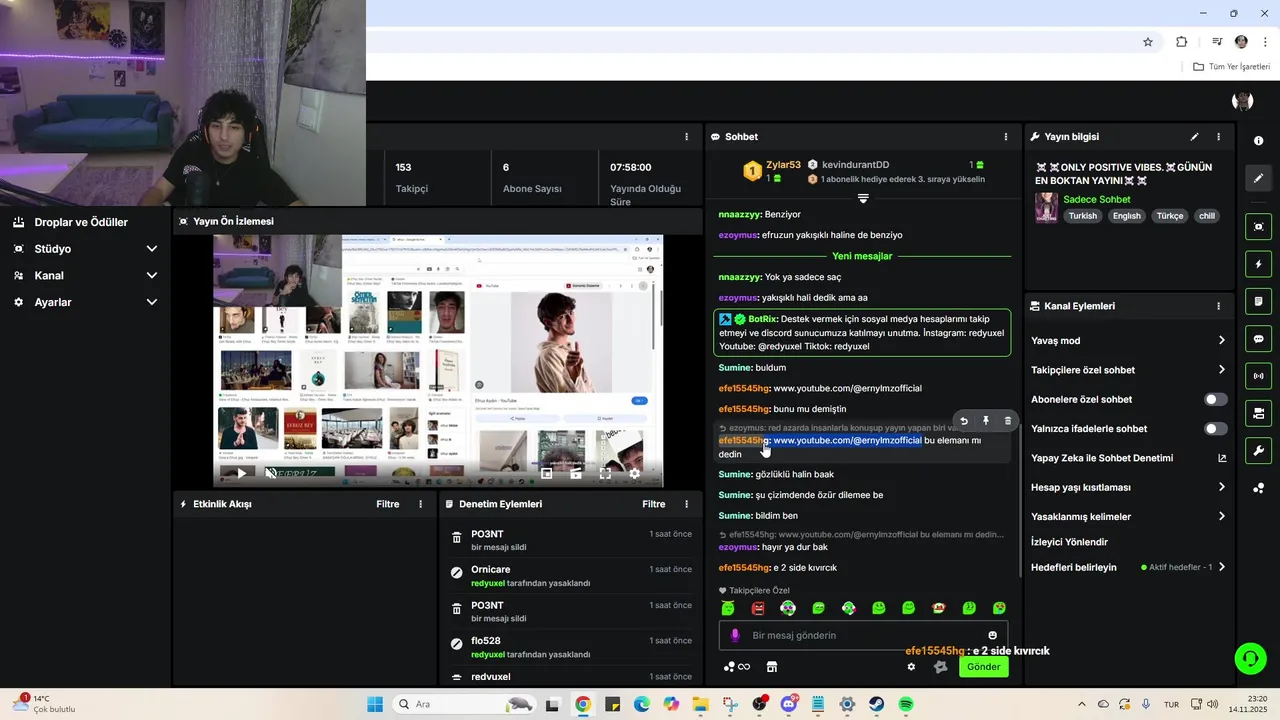Open the Kanal Eylemleri three-dot menu

[x=1218, y=306]
